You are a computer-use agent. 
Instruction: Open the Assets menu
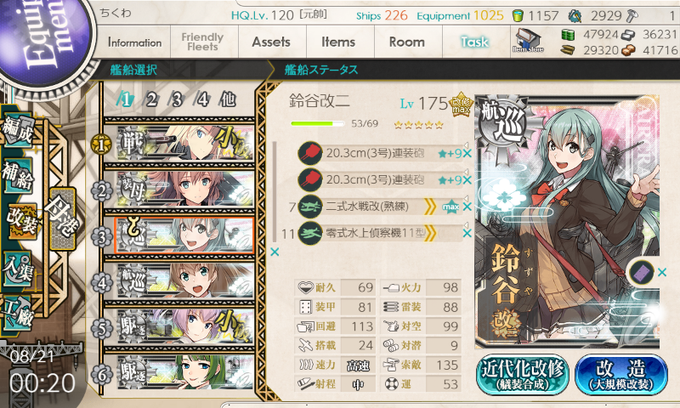pos(271,42)
